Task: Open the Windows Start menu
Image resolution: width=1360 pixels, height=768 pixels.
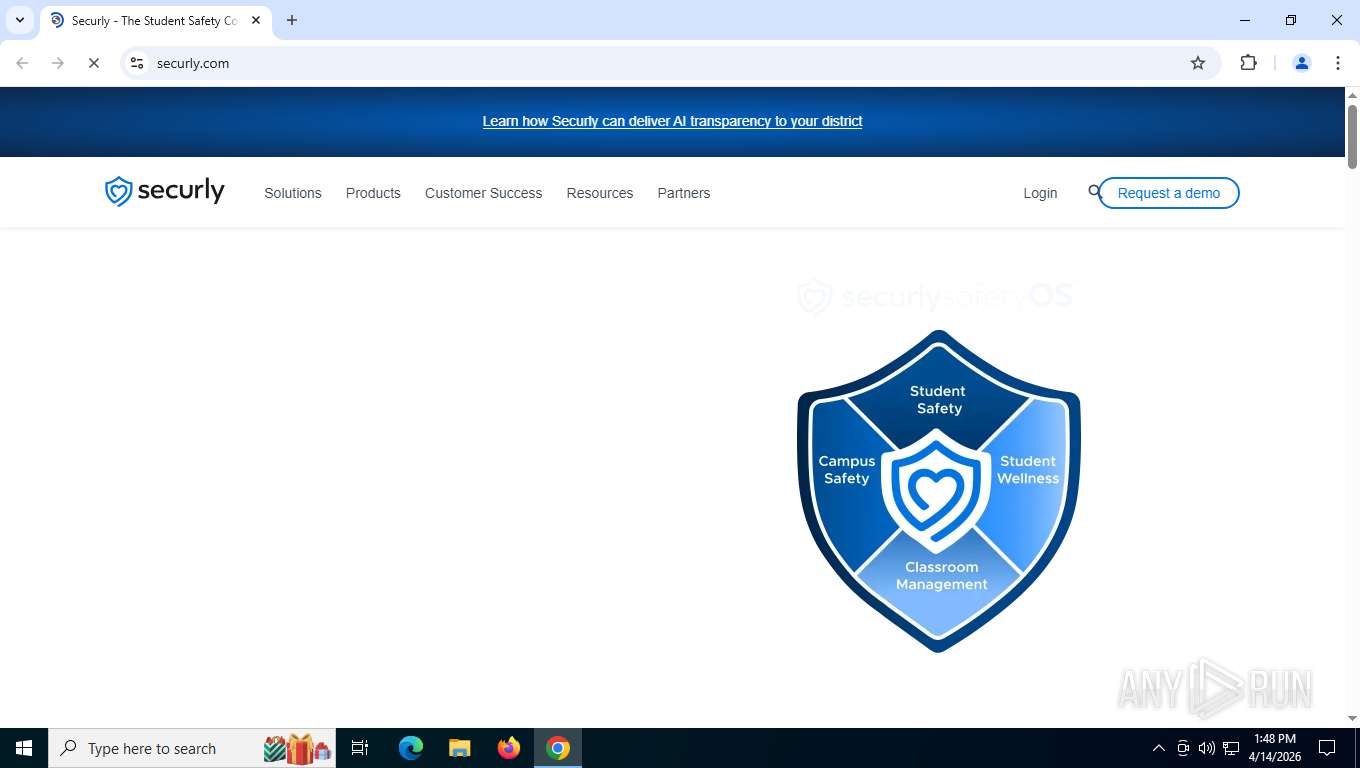Action: click(x=24, y=748)
